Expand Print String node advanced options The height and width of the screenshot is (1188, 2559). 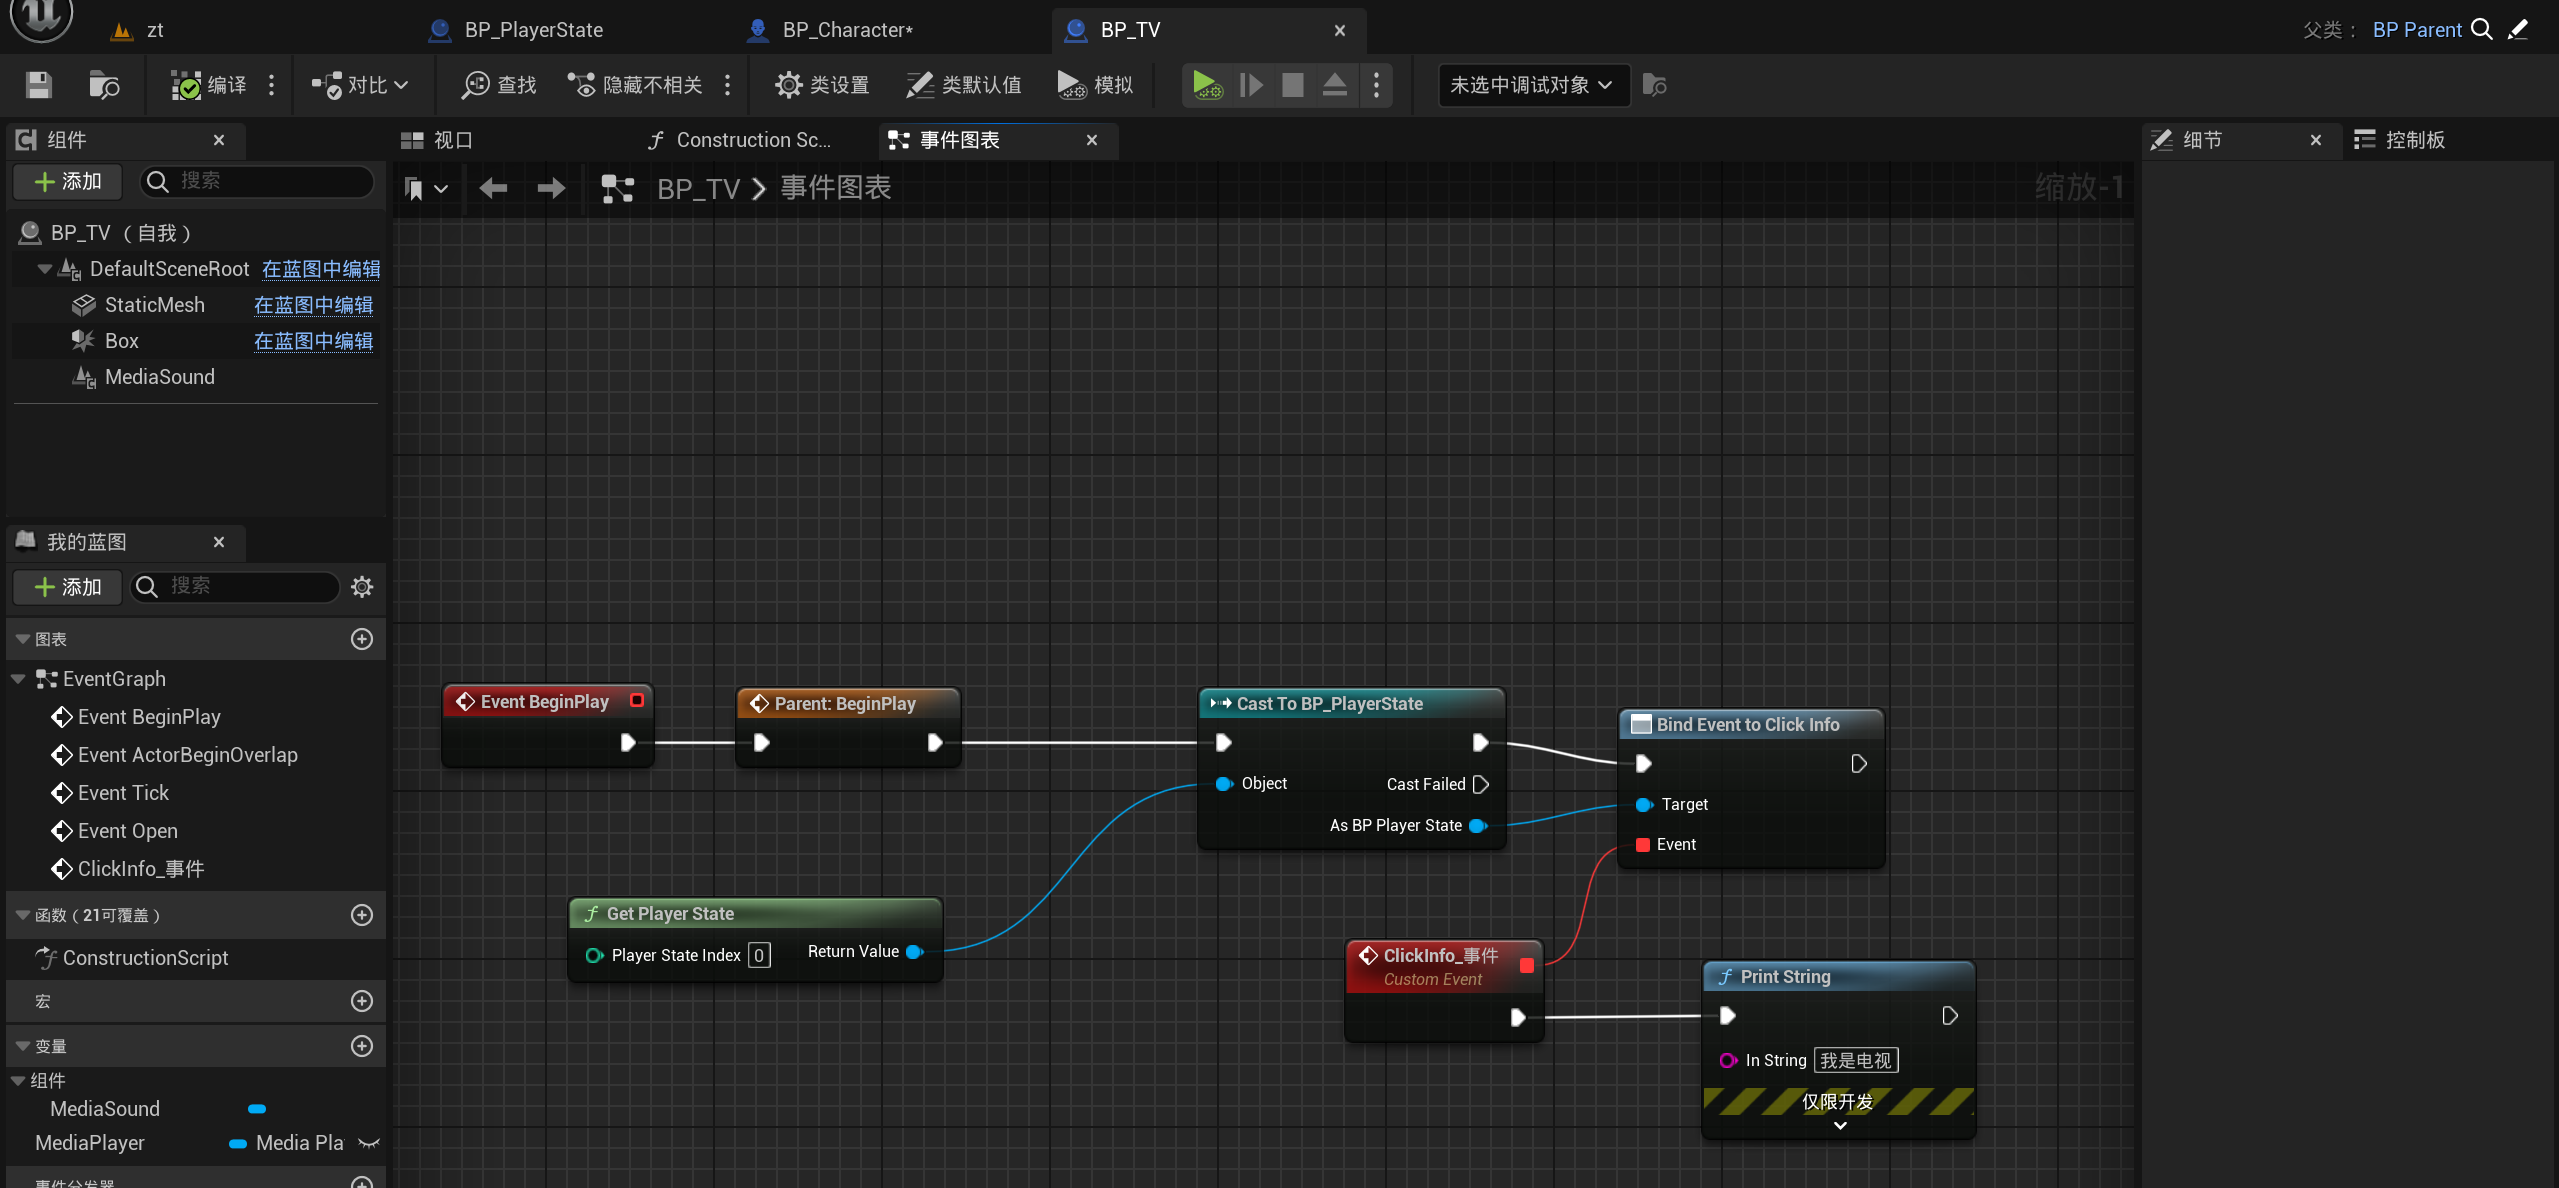point(1839,1126)
